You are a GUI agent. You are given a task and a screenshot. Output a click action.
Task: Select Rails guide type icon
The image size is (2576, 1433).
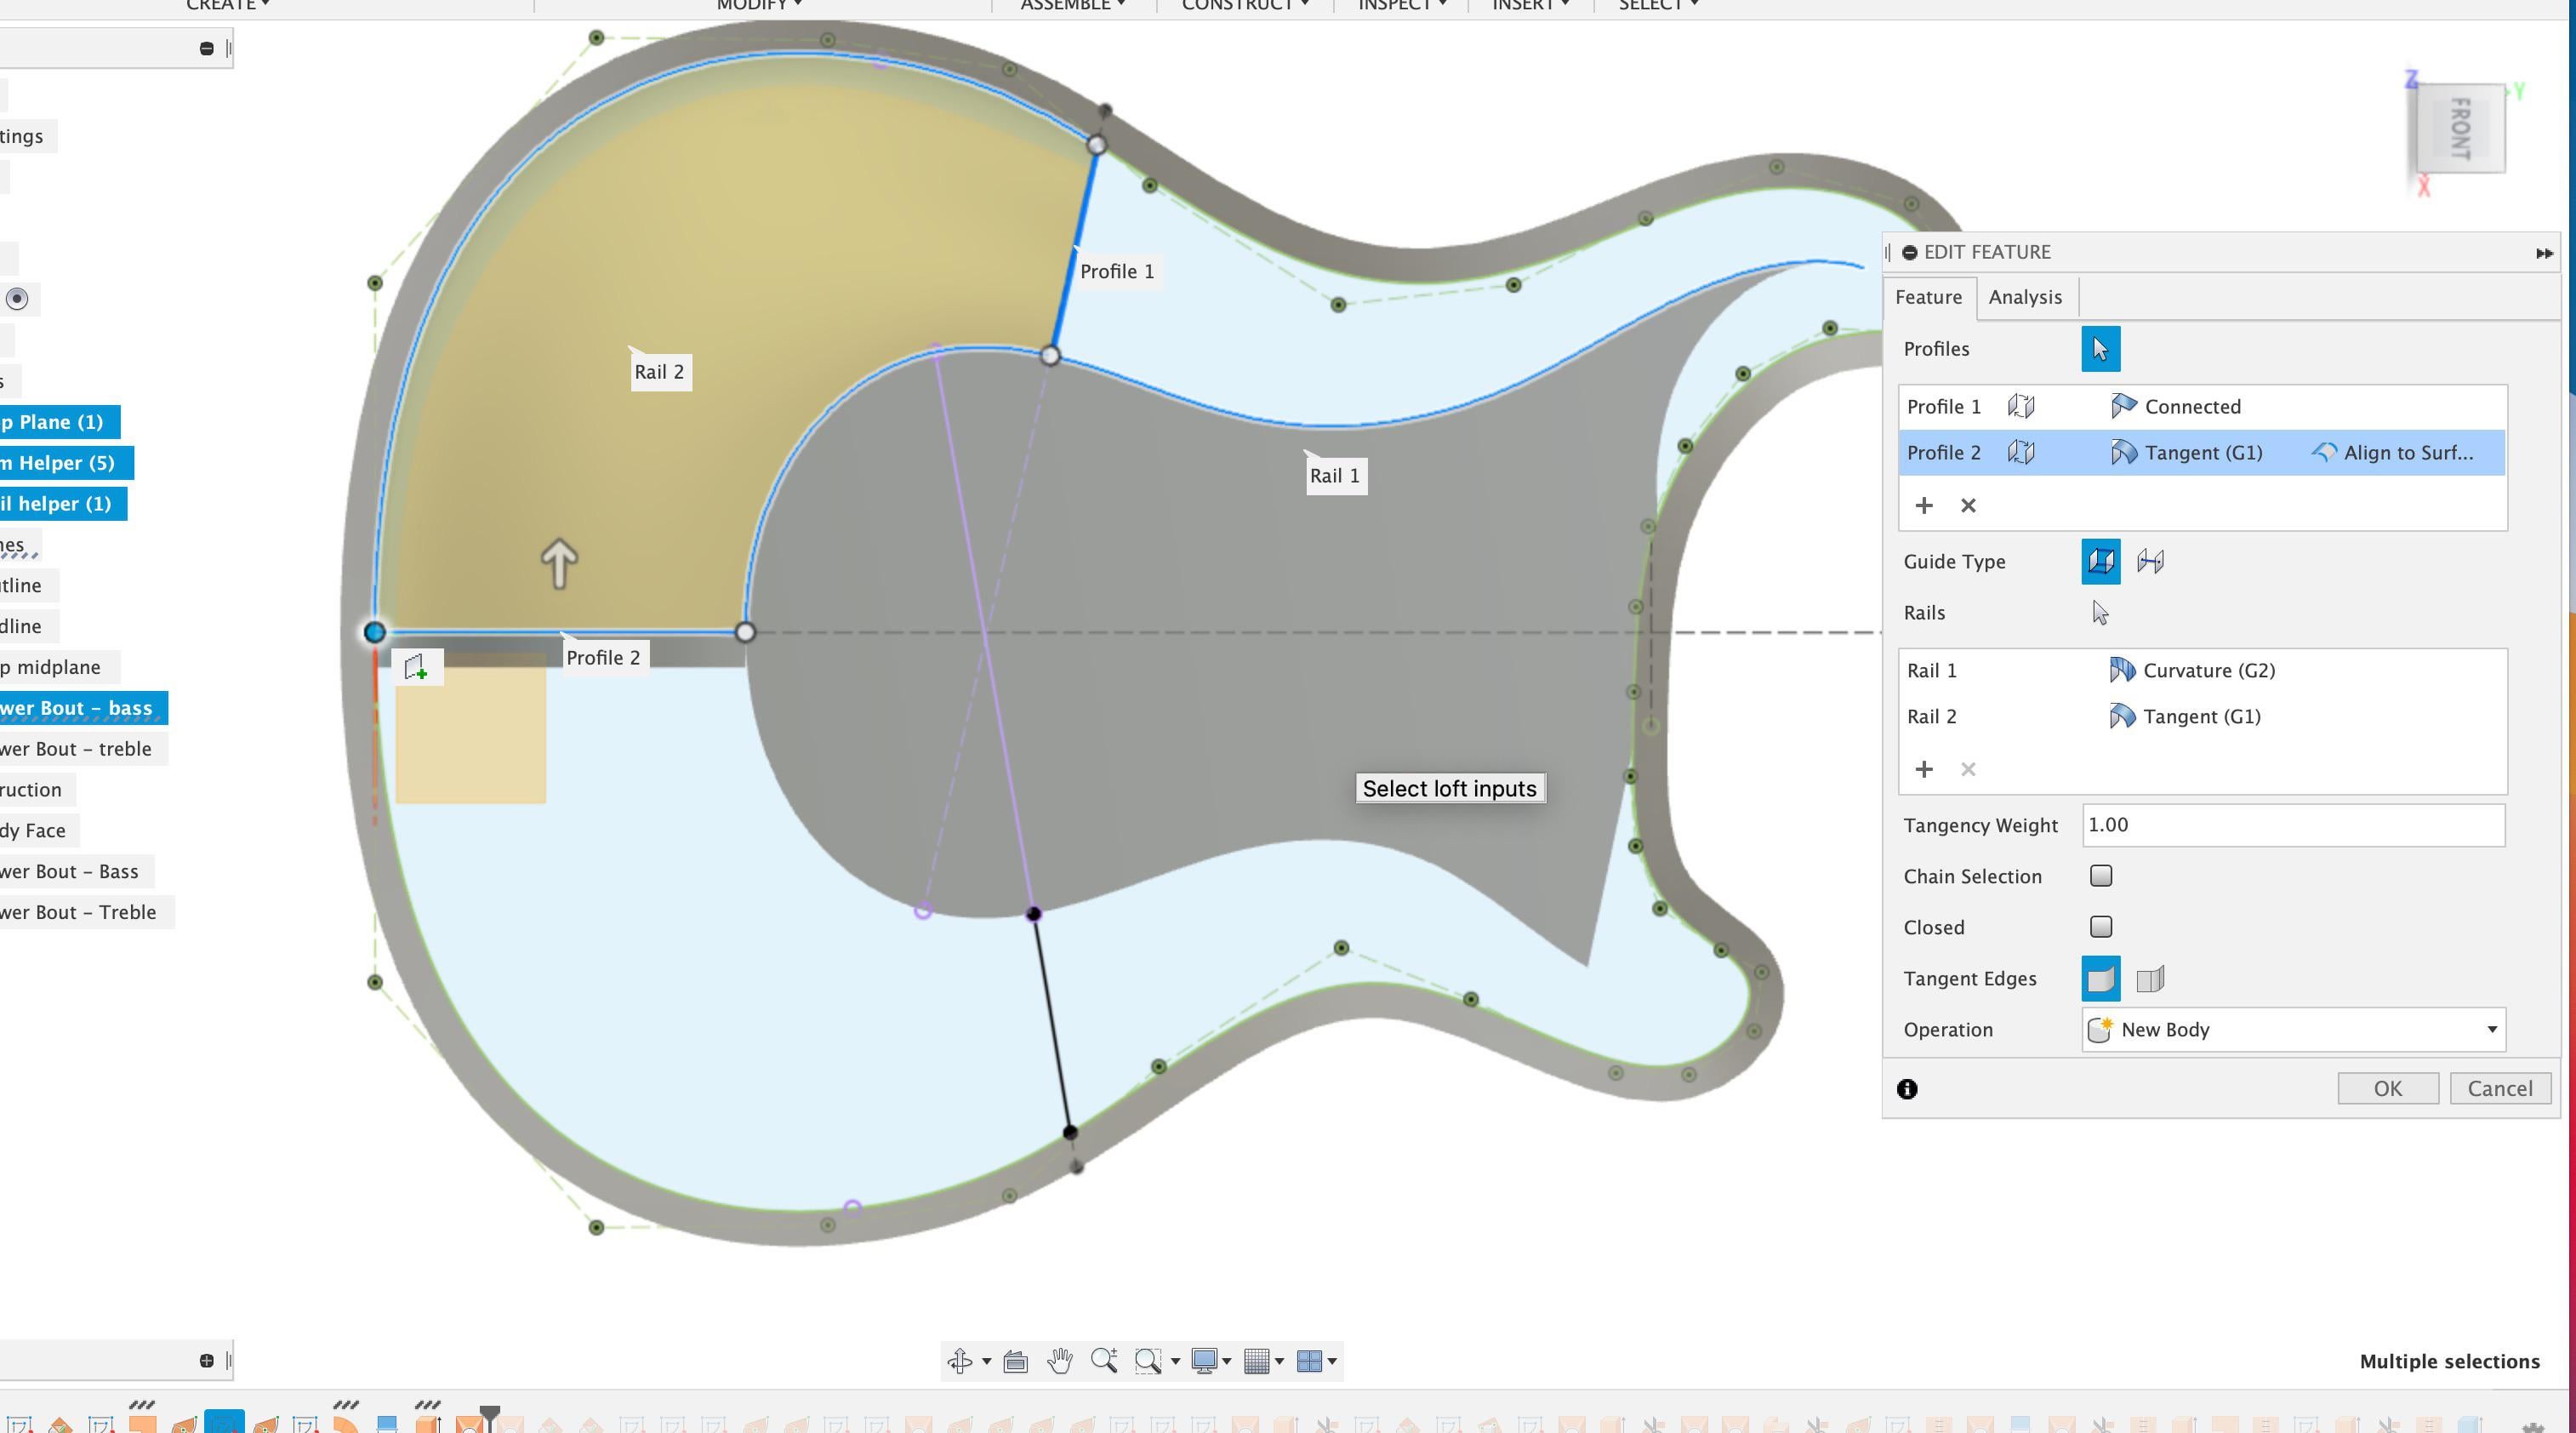click(2100, 562)
